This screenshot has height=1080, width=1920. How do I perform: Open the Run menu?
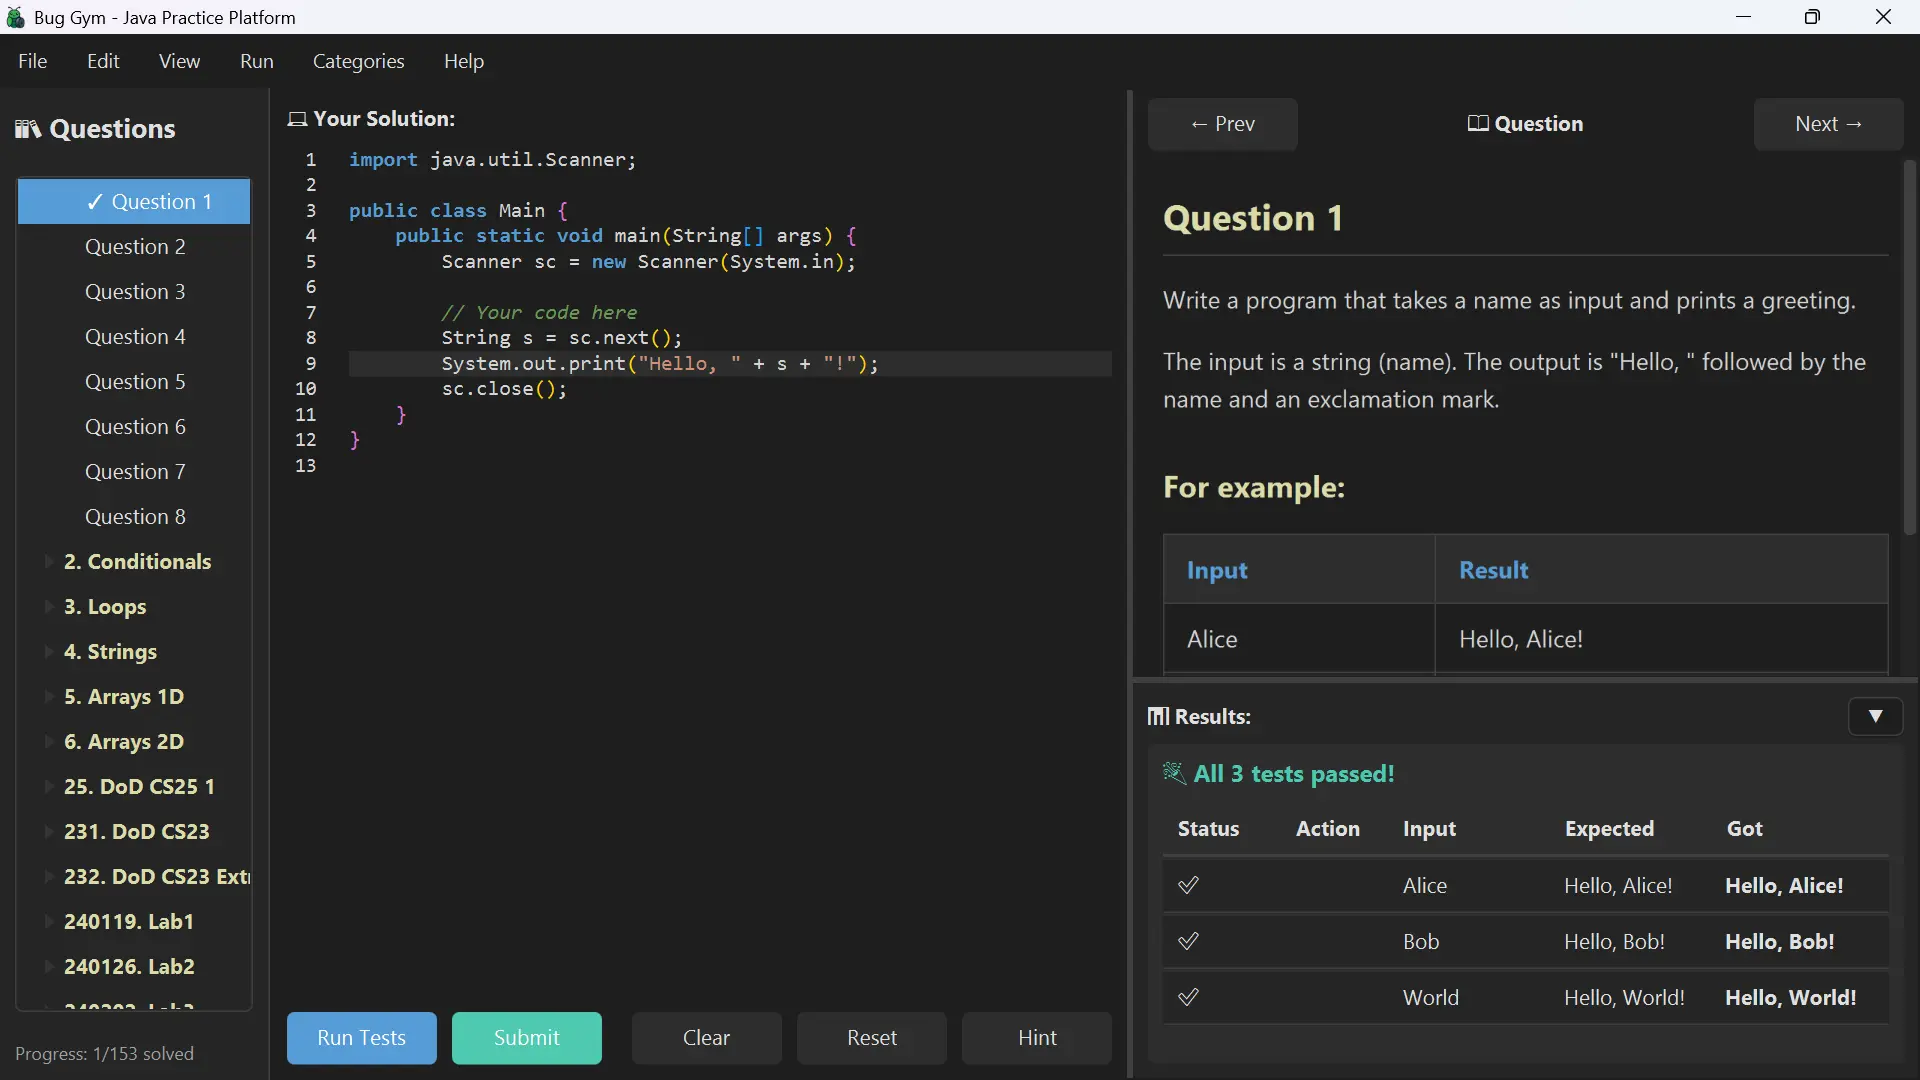pyautogui.click(x=257, y=61)
